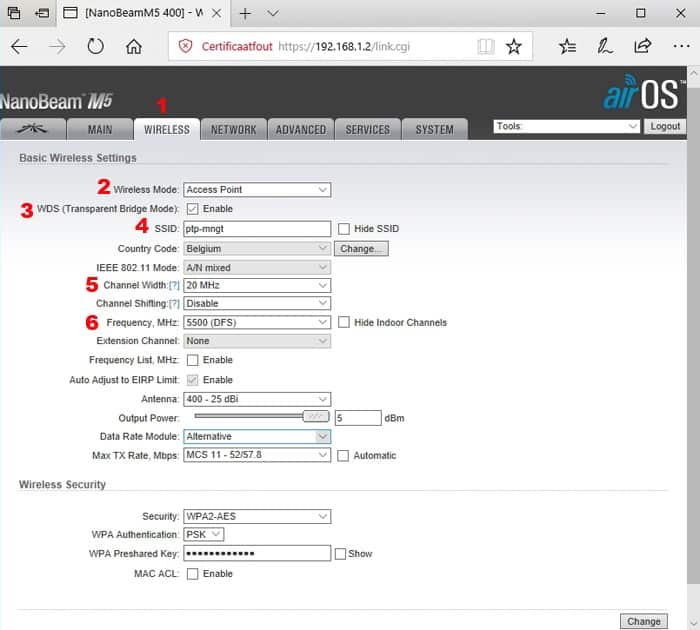700x630 pixels.
Task: Open the Ubiquiti logo tab
Action: click(33, 129)
